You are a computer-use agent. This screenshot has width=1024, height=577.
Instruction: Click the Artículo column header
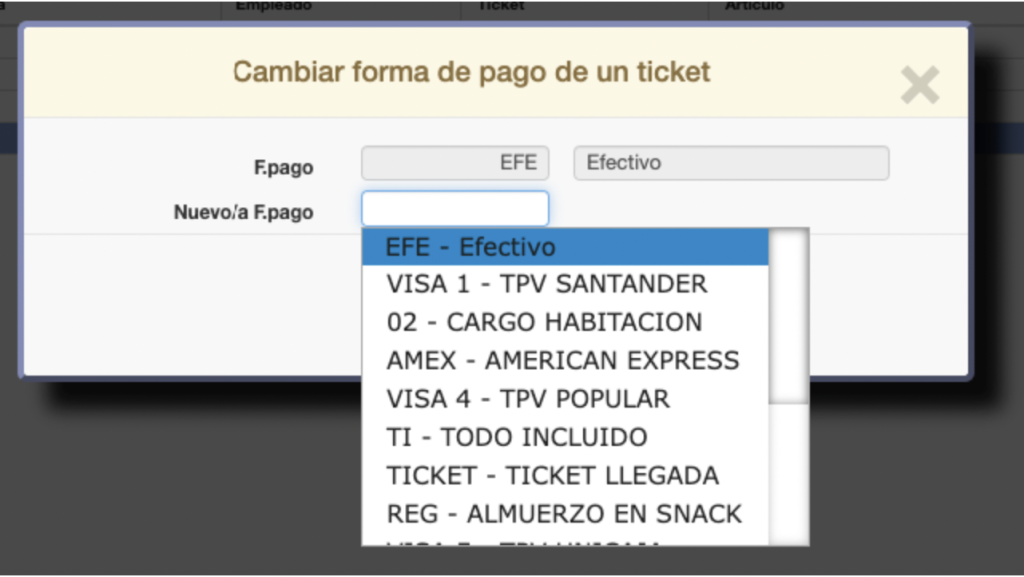click(x=755, y=6)
